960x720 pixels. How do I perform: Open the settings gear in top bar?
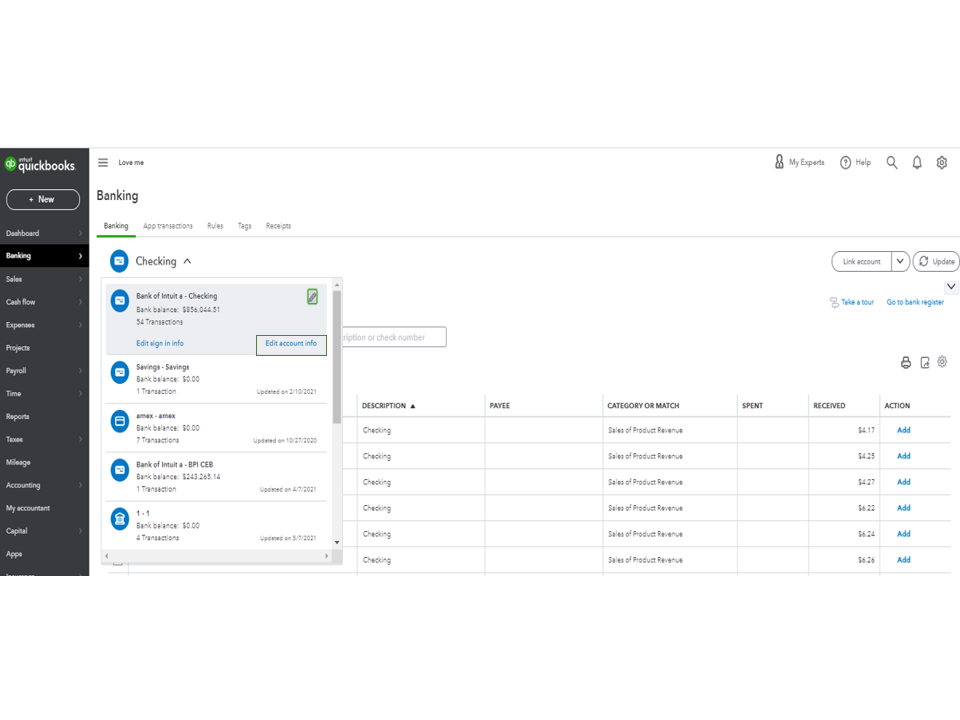[x=942, y=162]
